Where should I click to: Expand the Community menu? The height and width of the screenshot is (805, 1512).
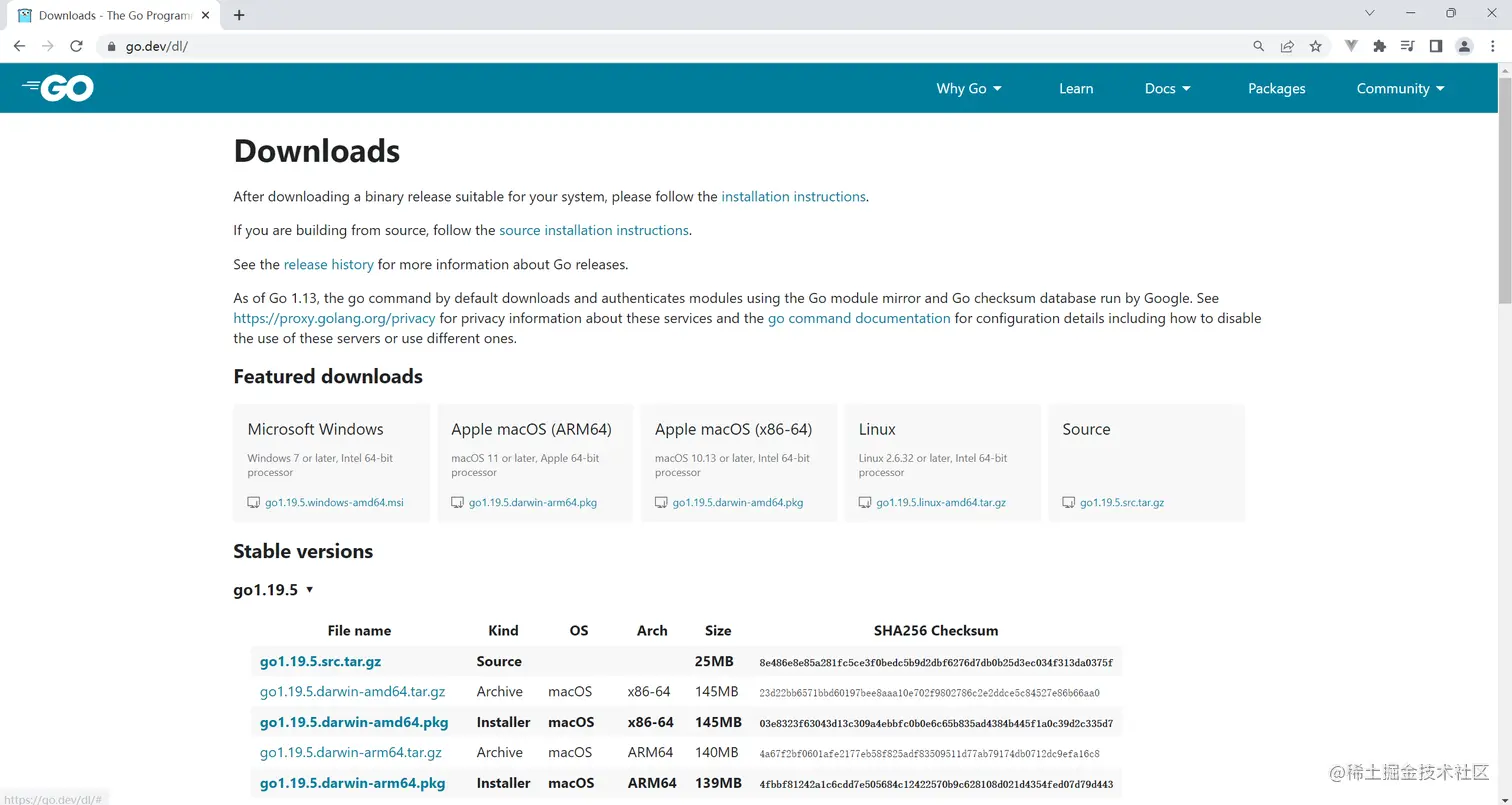pos(1401,88)
